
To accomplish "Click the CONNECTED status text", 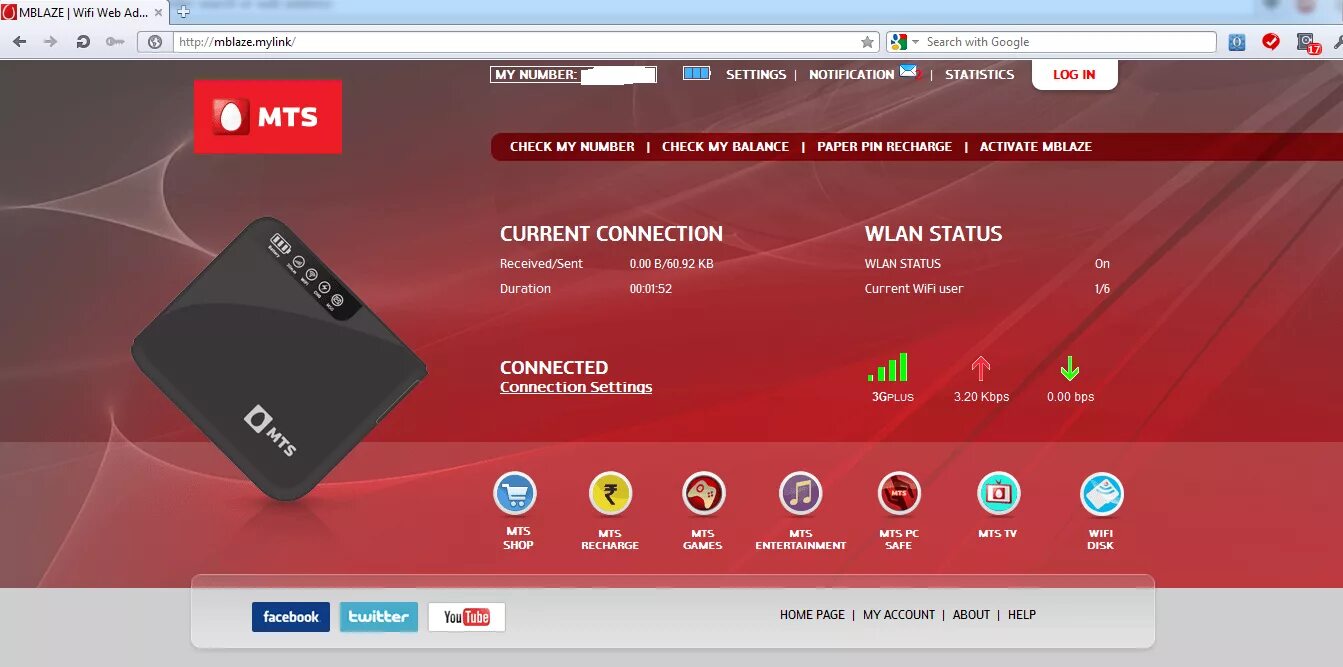I will tap(554, 368).
